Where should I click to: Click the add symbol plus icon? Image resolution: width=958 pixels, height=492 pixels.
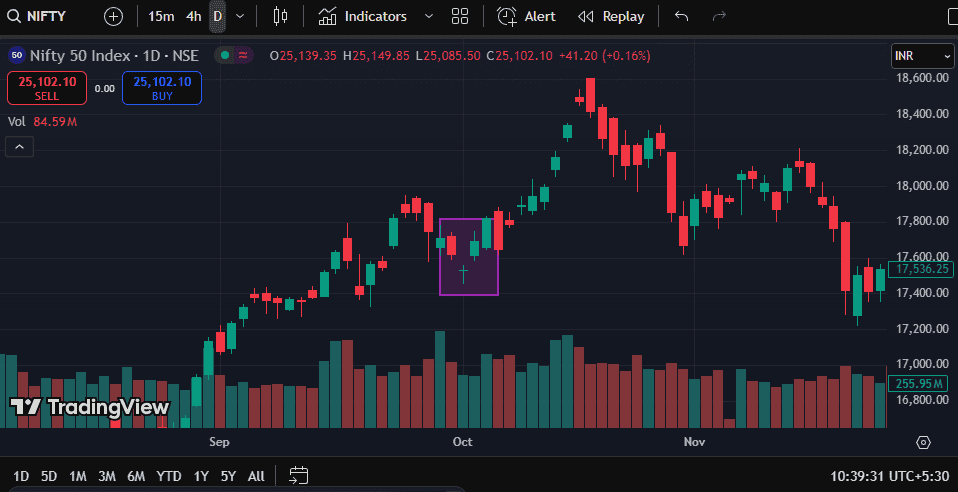coord(114,17)
